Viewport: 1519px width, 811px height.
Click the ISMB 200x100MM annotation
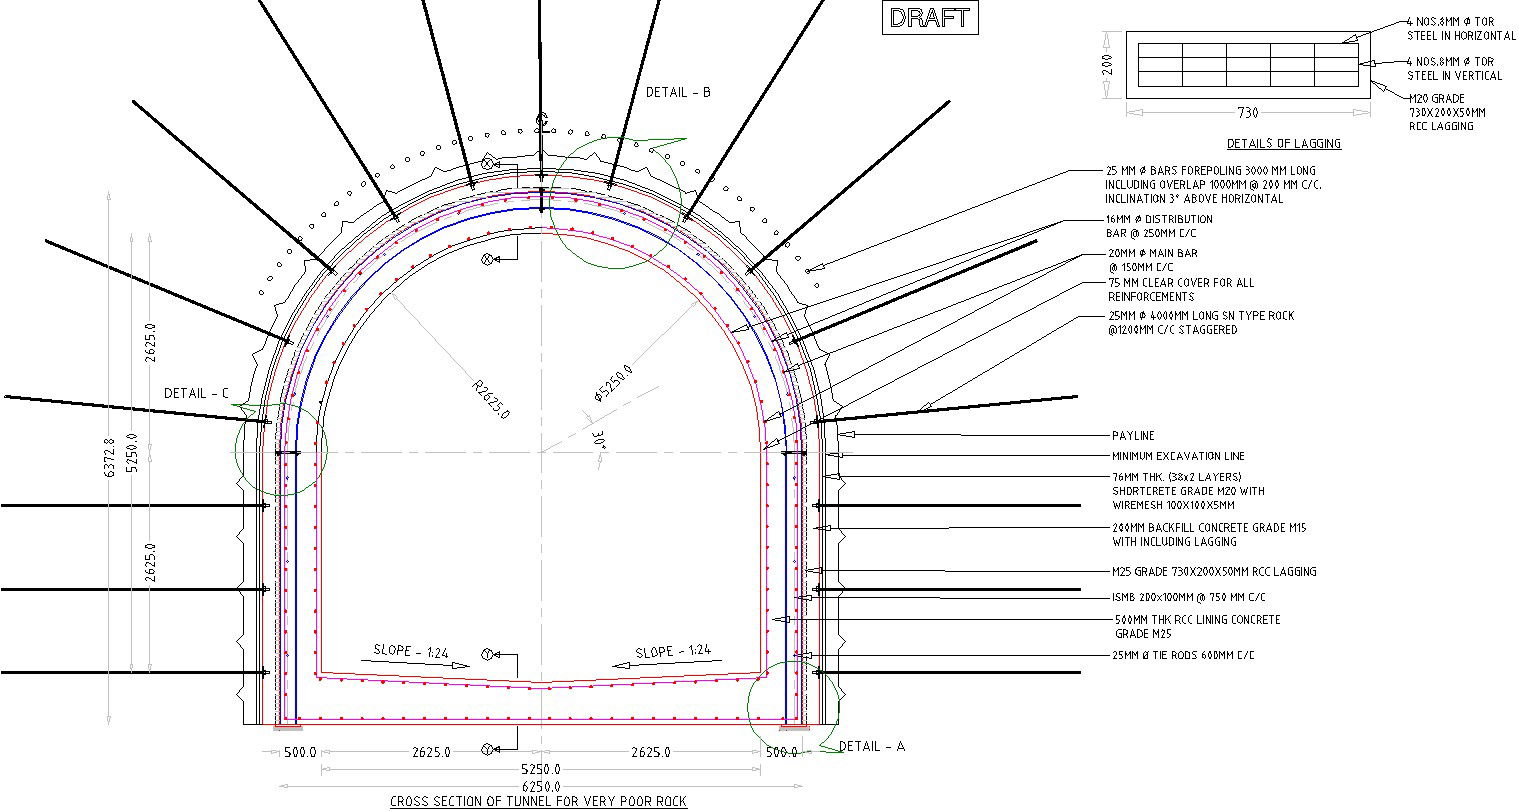(x=1188, y=598)
